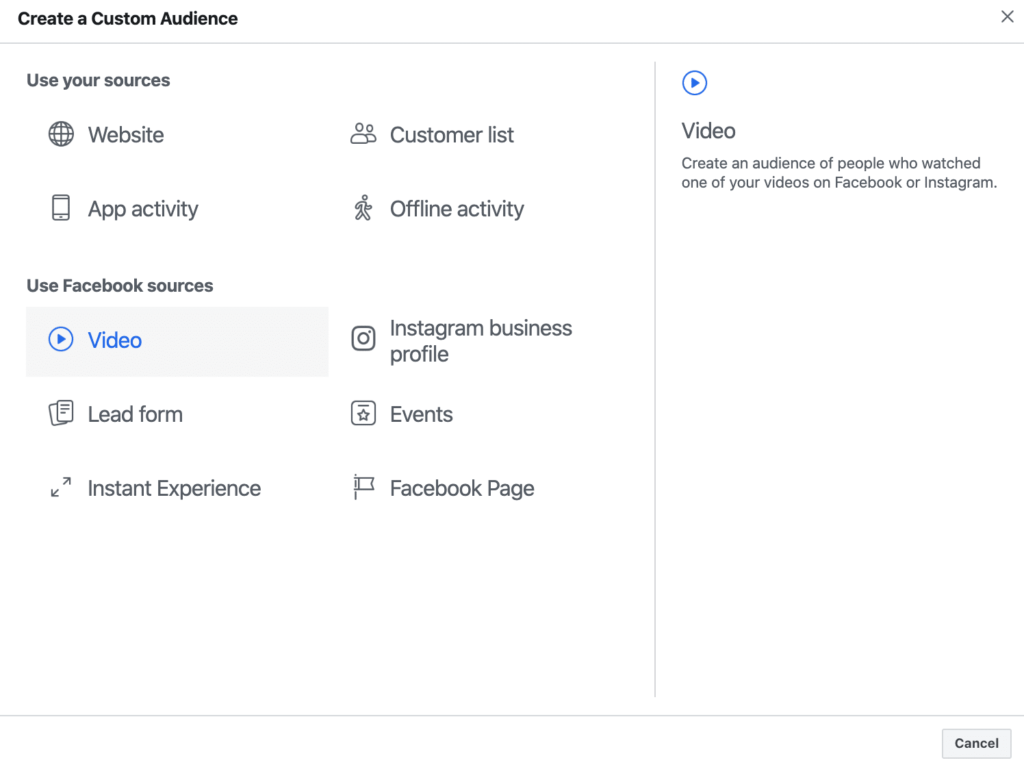The height and width of the screenshot is (767, 1024).
Task: Choose Customer list as audience source
Action: pyautogui.click(x=451, y=133)
